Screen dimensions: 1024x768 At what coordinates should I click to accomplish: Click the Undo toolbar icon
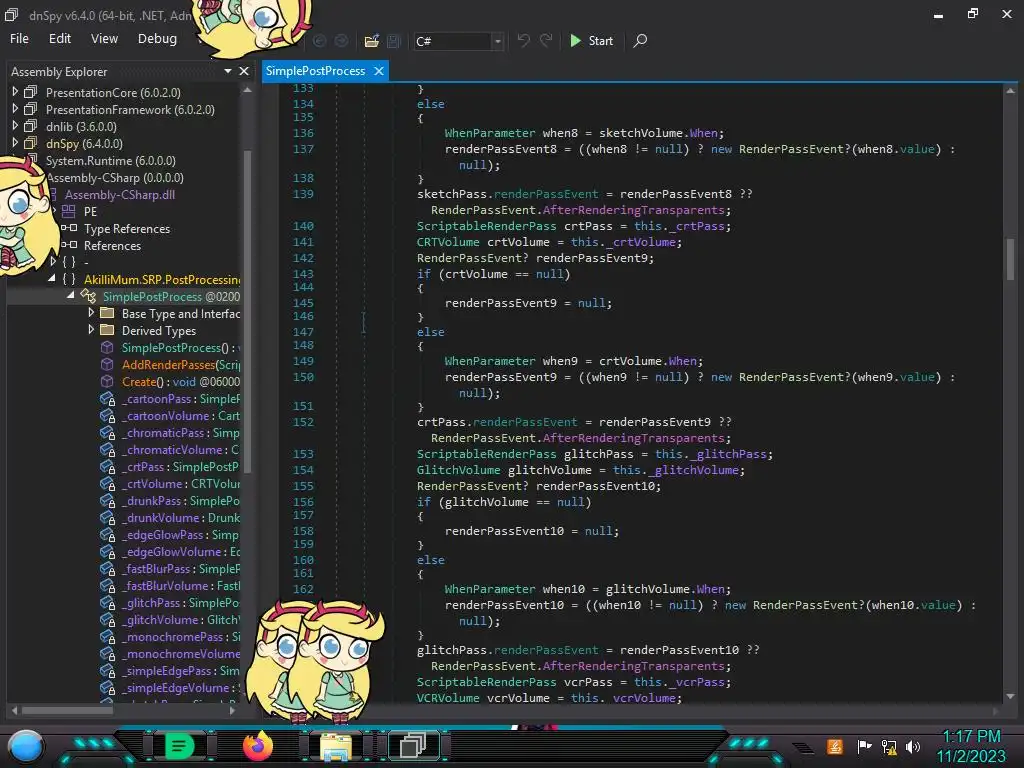[523, 40]
